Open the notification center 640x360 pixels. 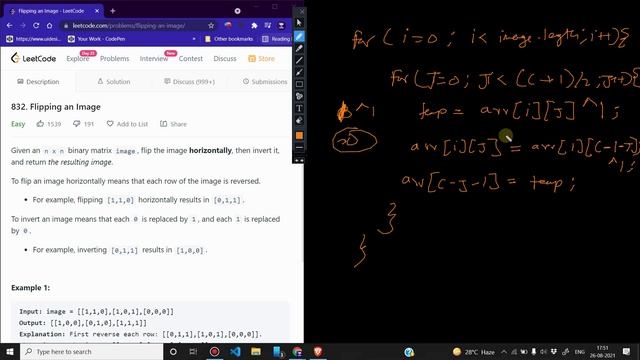point(627,351)
